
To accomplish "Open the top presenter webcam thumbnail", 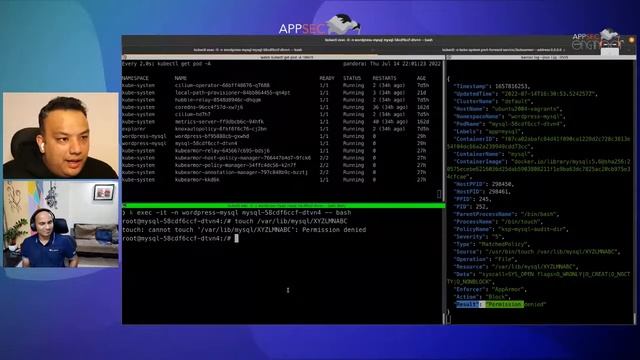I will 61,135.
